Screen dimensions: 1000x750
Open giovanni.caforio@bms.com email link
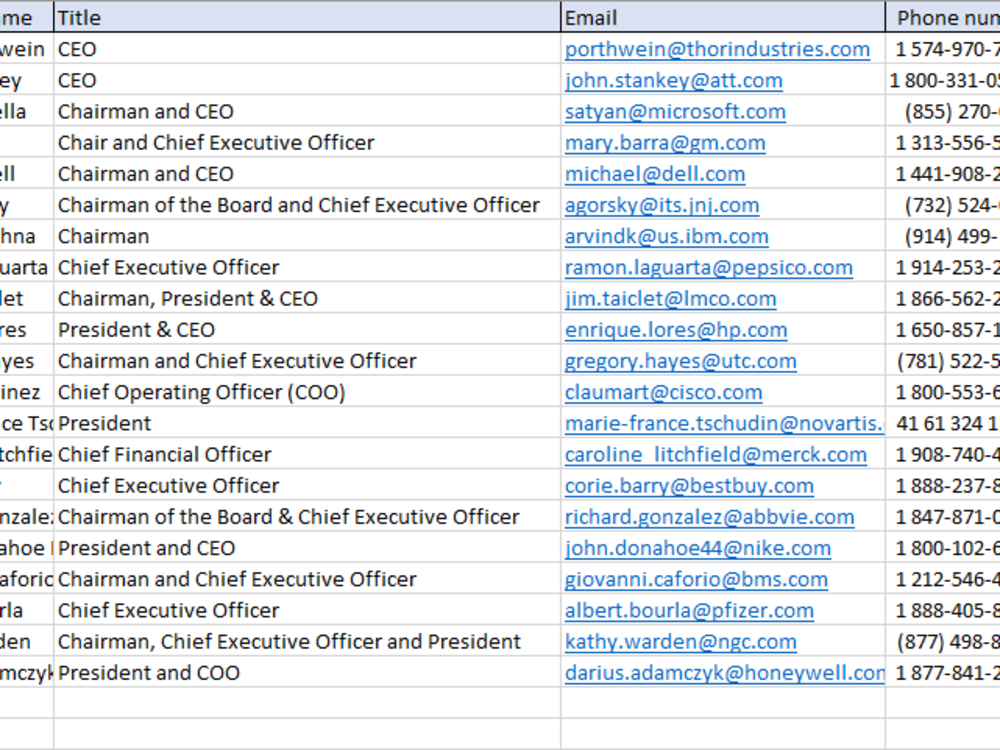click(696, 580)
